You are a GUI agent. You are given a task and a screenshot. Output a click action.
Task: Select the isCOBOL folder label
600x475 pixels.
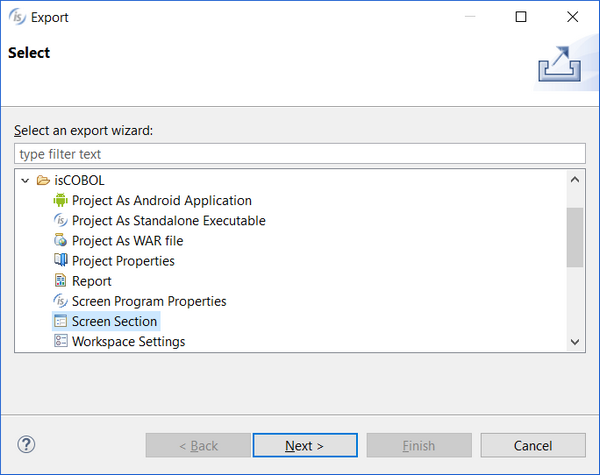coord(79,180)
